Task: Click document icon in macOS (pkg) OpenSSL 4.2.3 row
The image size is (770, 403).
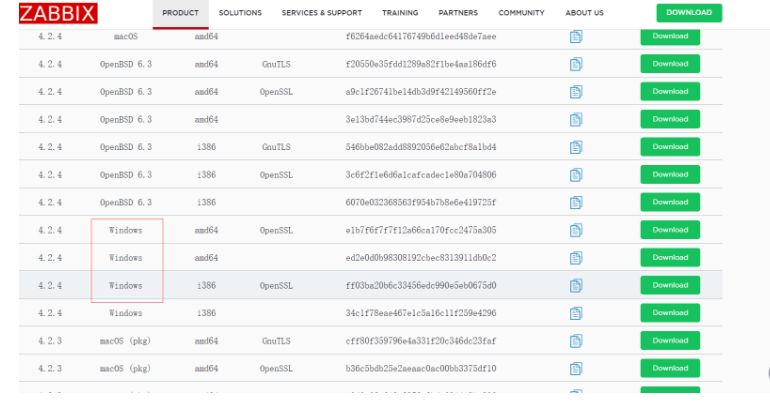Action: coord(576,369)
